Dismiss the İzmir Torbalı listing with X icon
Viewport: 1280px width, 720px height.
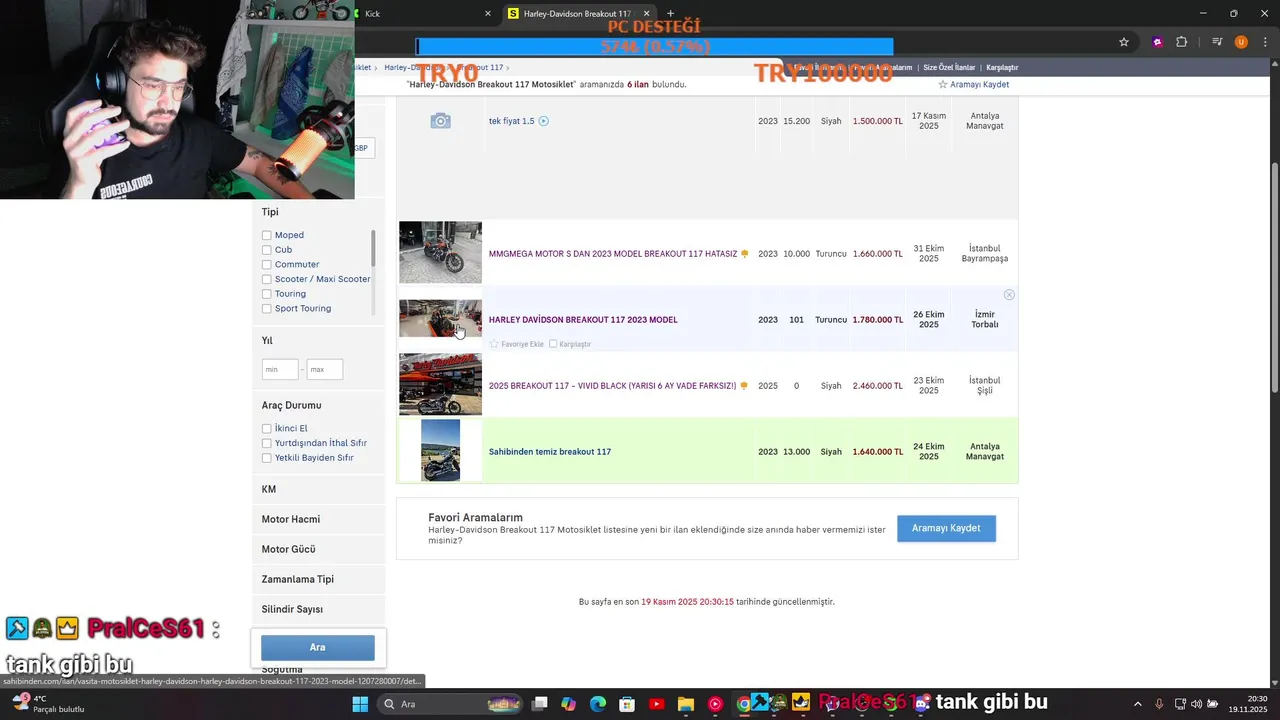click(x=1009, y=295)
